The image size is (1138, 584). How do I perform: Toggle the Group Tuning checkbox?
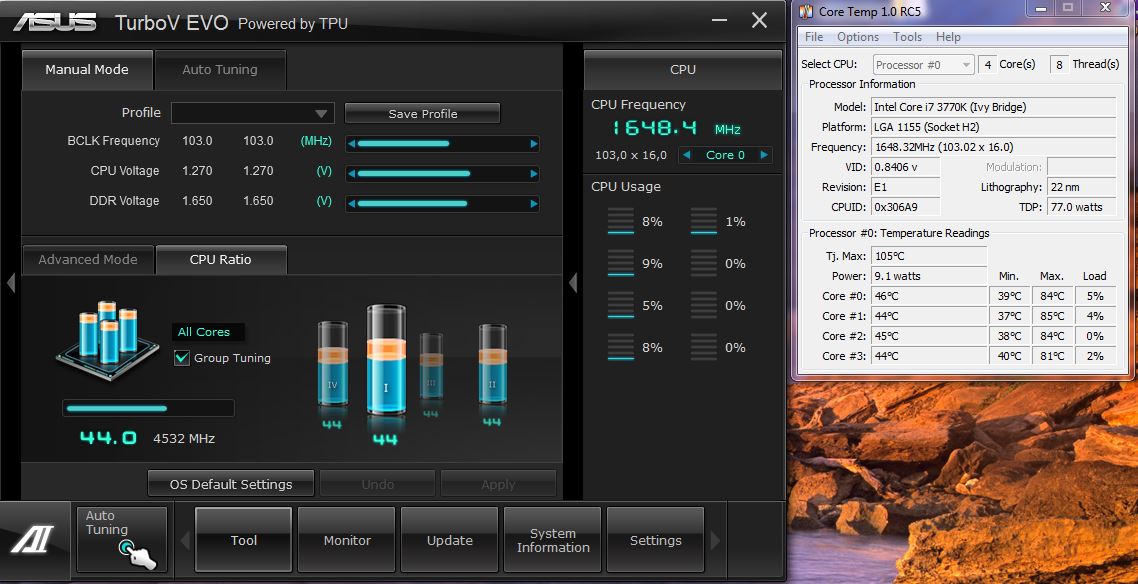point(182,358)
